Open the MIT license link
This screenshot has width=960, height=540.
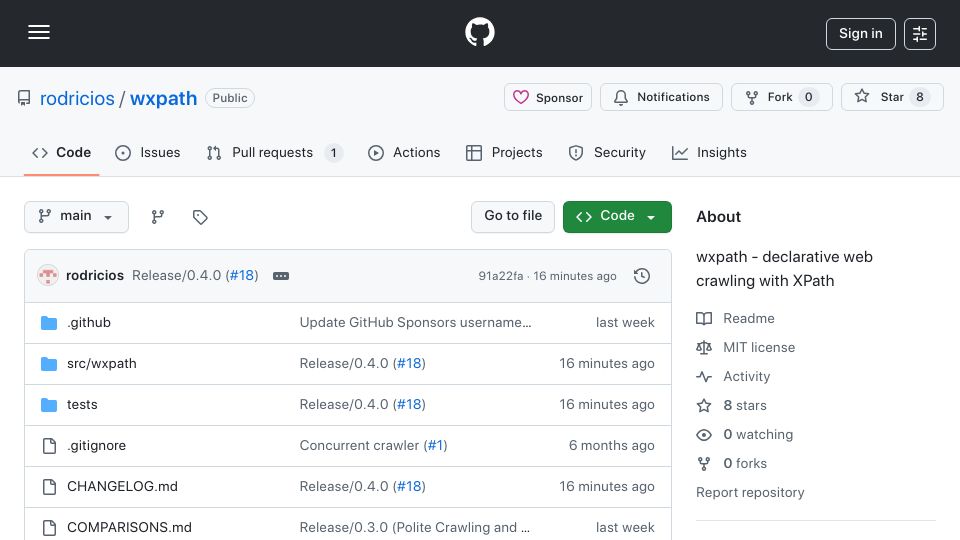tap(759, 348)
